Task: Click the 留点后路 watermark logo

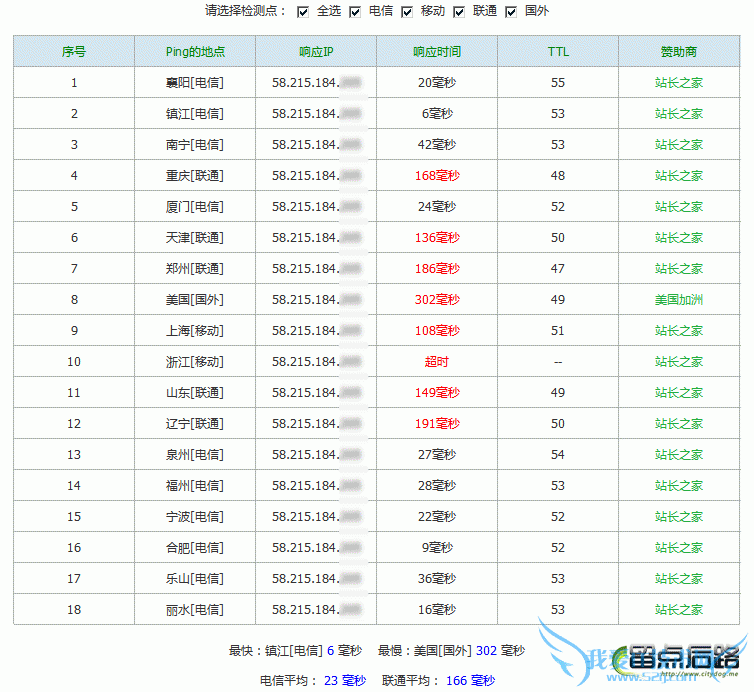Action: tap(682, 658)
